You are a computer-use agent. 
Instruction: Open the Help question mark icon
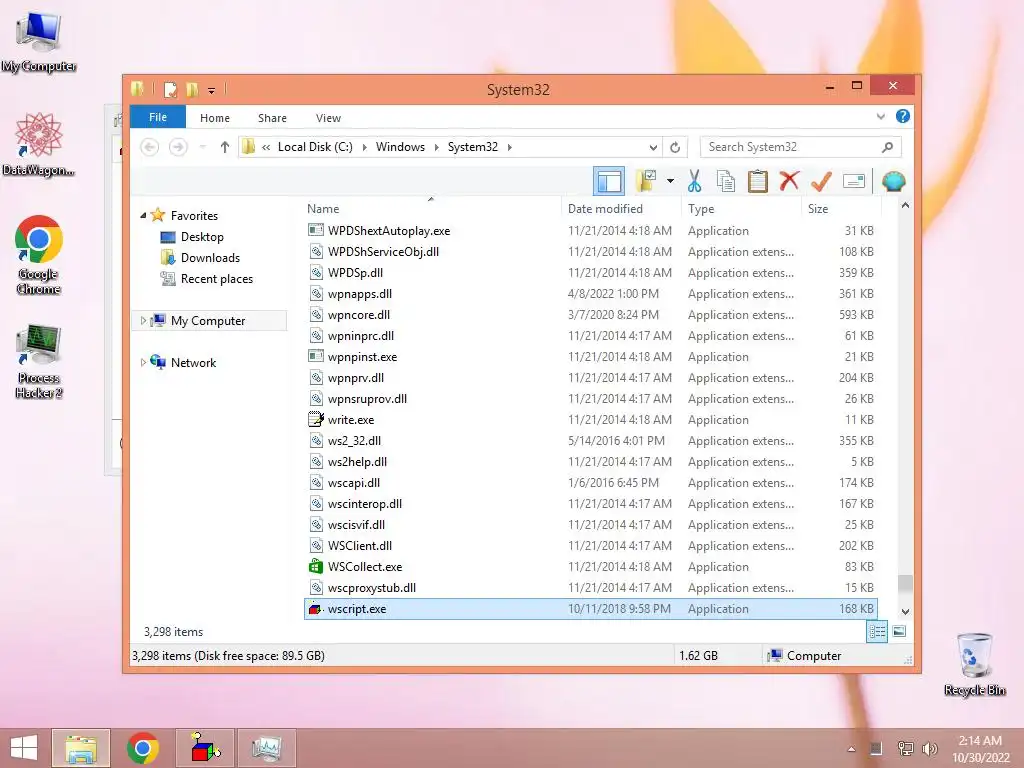(x=903, y=116)
